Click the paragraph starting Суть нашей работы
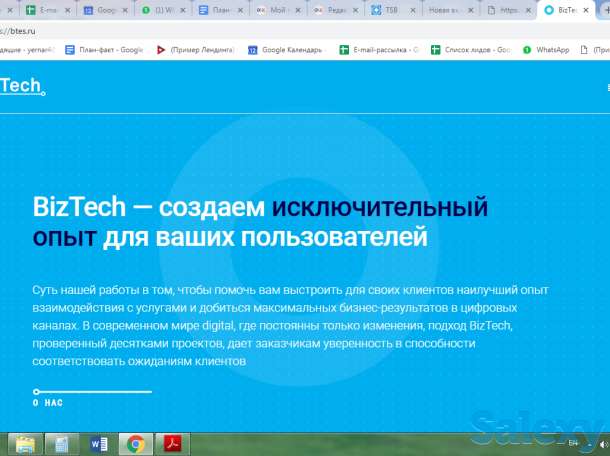The width and height of the screenshot is (610, 456). [290, 326]
